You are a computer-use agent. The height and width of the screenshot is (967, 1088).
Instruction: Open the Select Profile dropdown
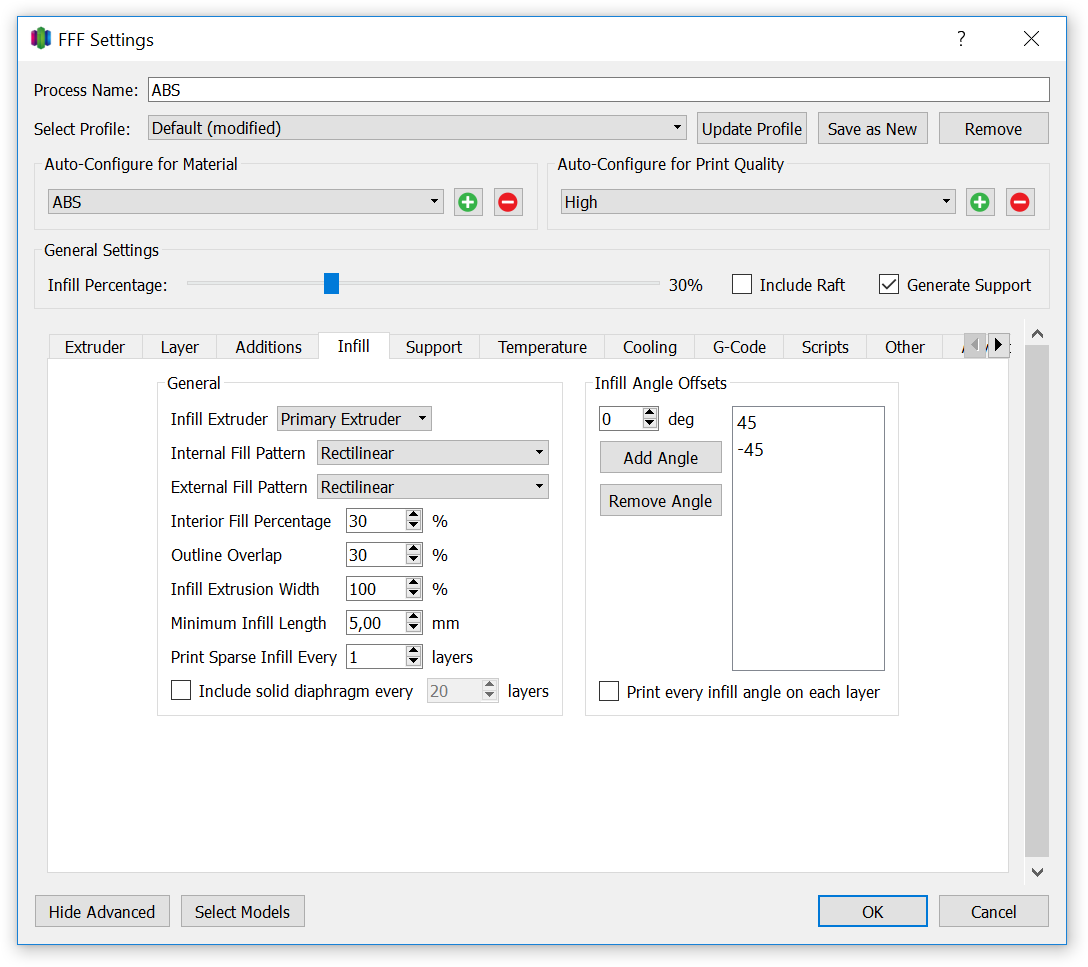click(417, 128)
